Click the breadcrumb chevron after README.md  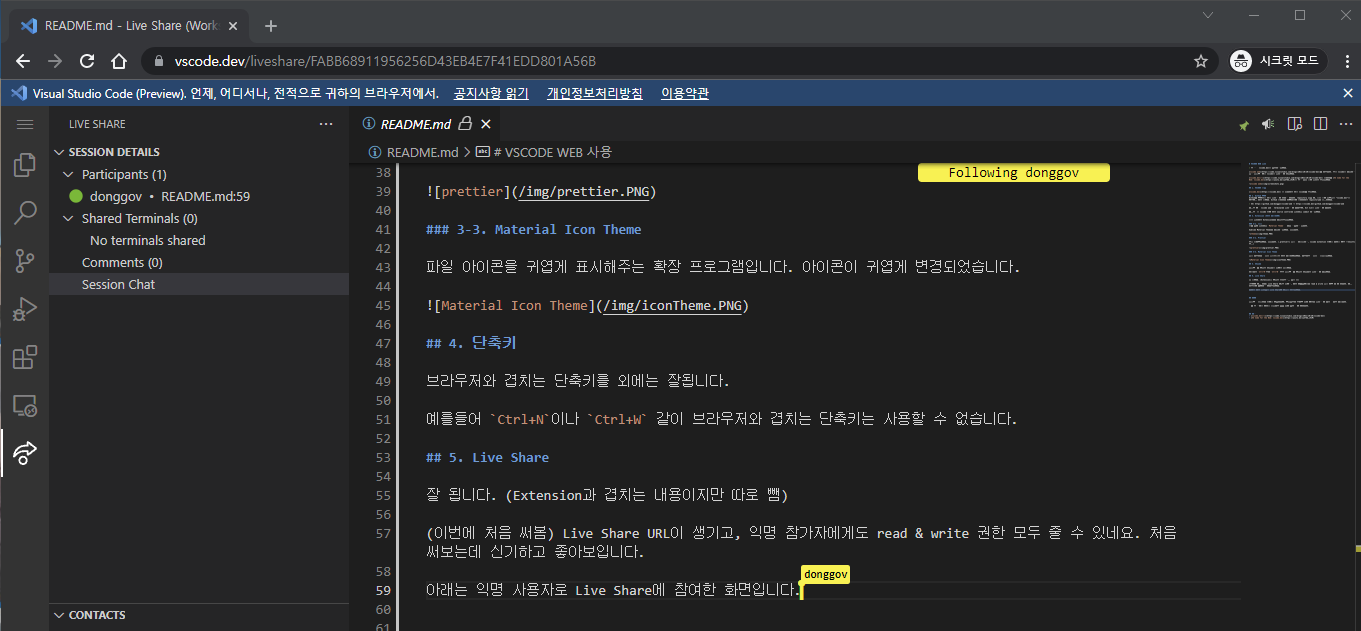[466, 152]
